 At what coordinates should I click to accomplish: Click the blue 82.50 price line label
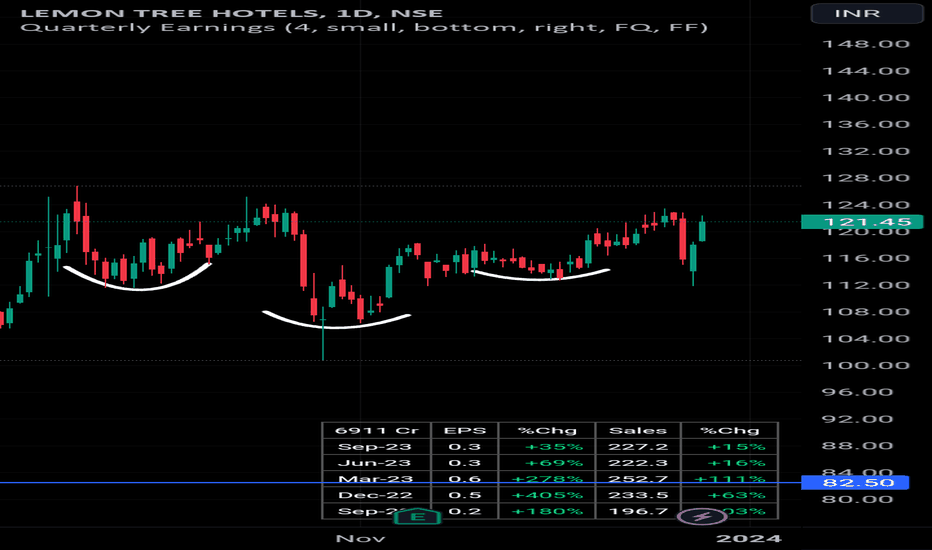pos(855,483)
